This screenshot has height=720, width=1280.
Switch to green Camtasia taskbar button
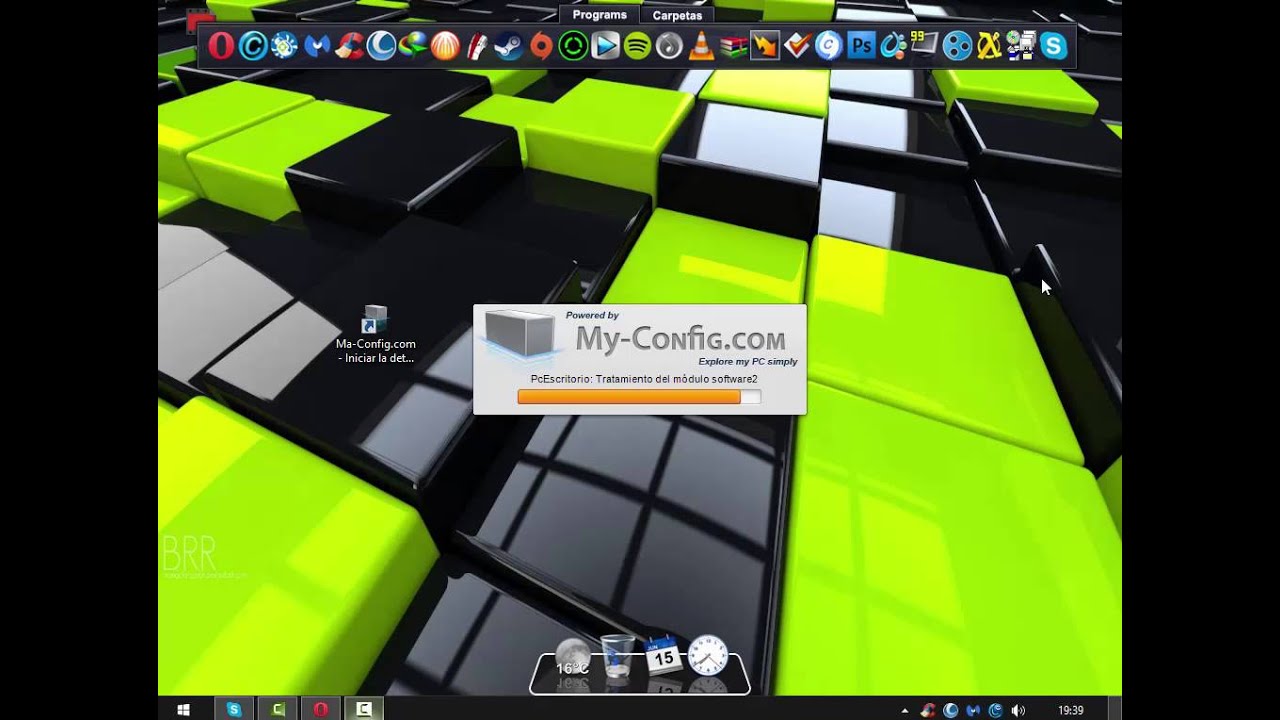pos(278,709)
